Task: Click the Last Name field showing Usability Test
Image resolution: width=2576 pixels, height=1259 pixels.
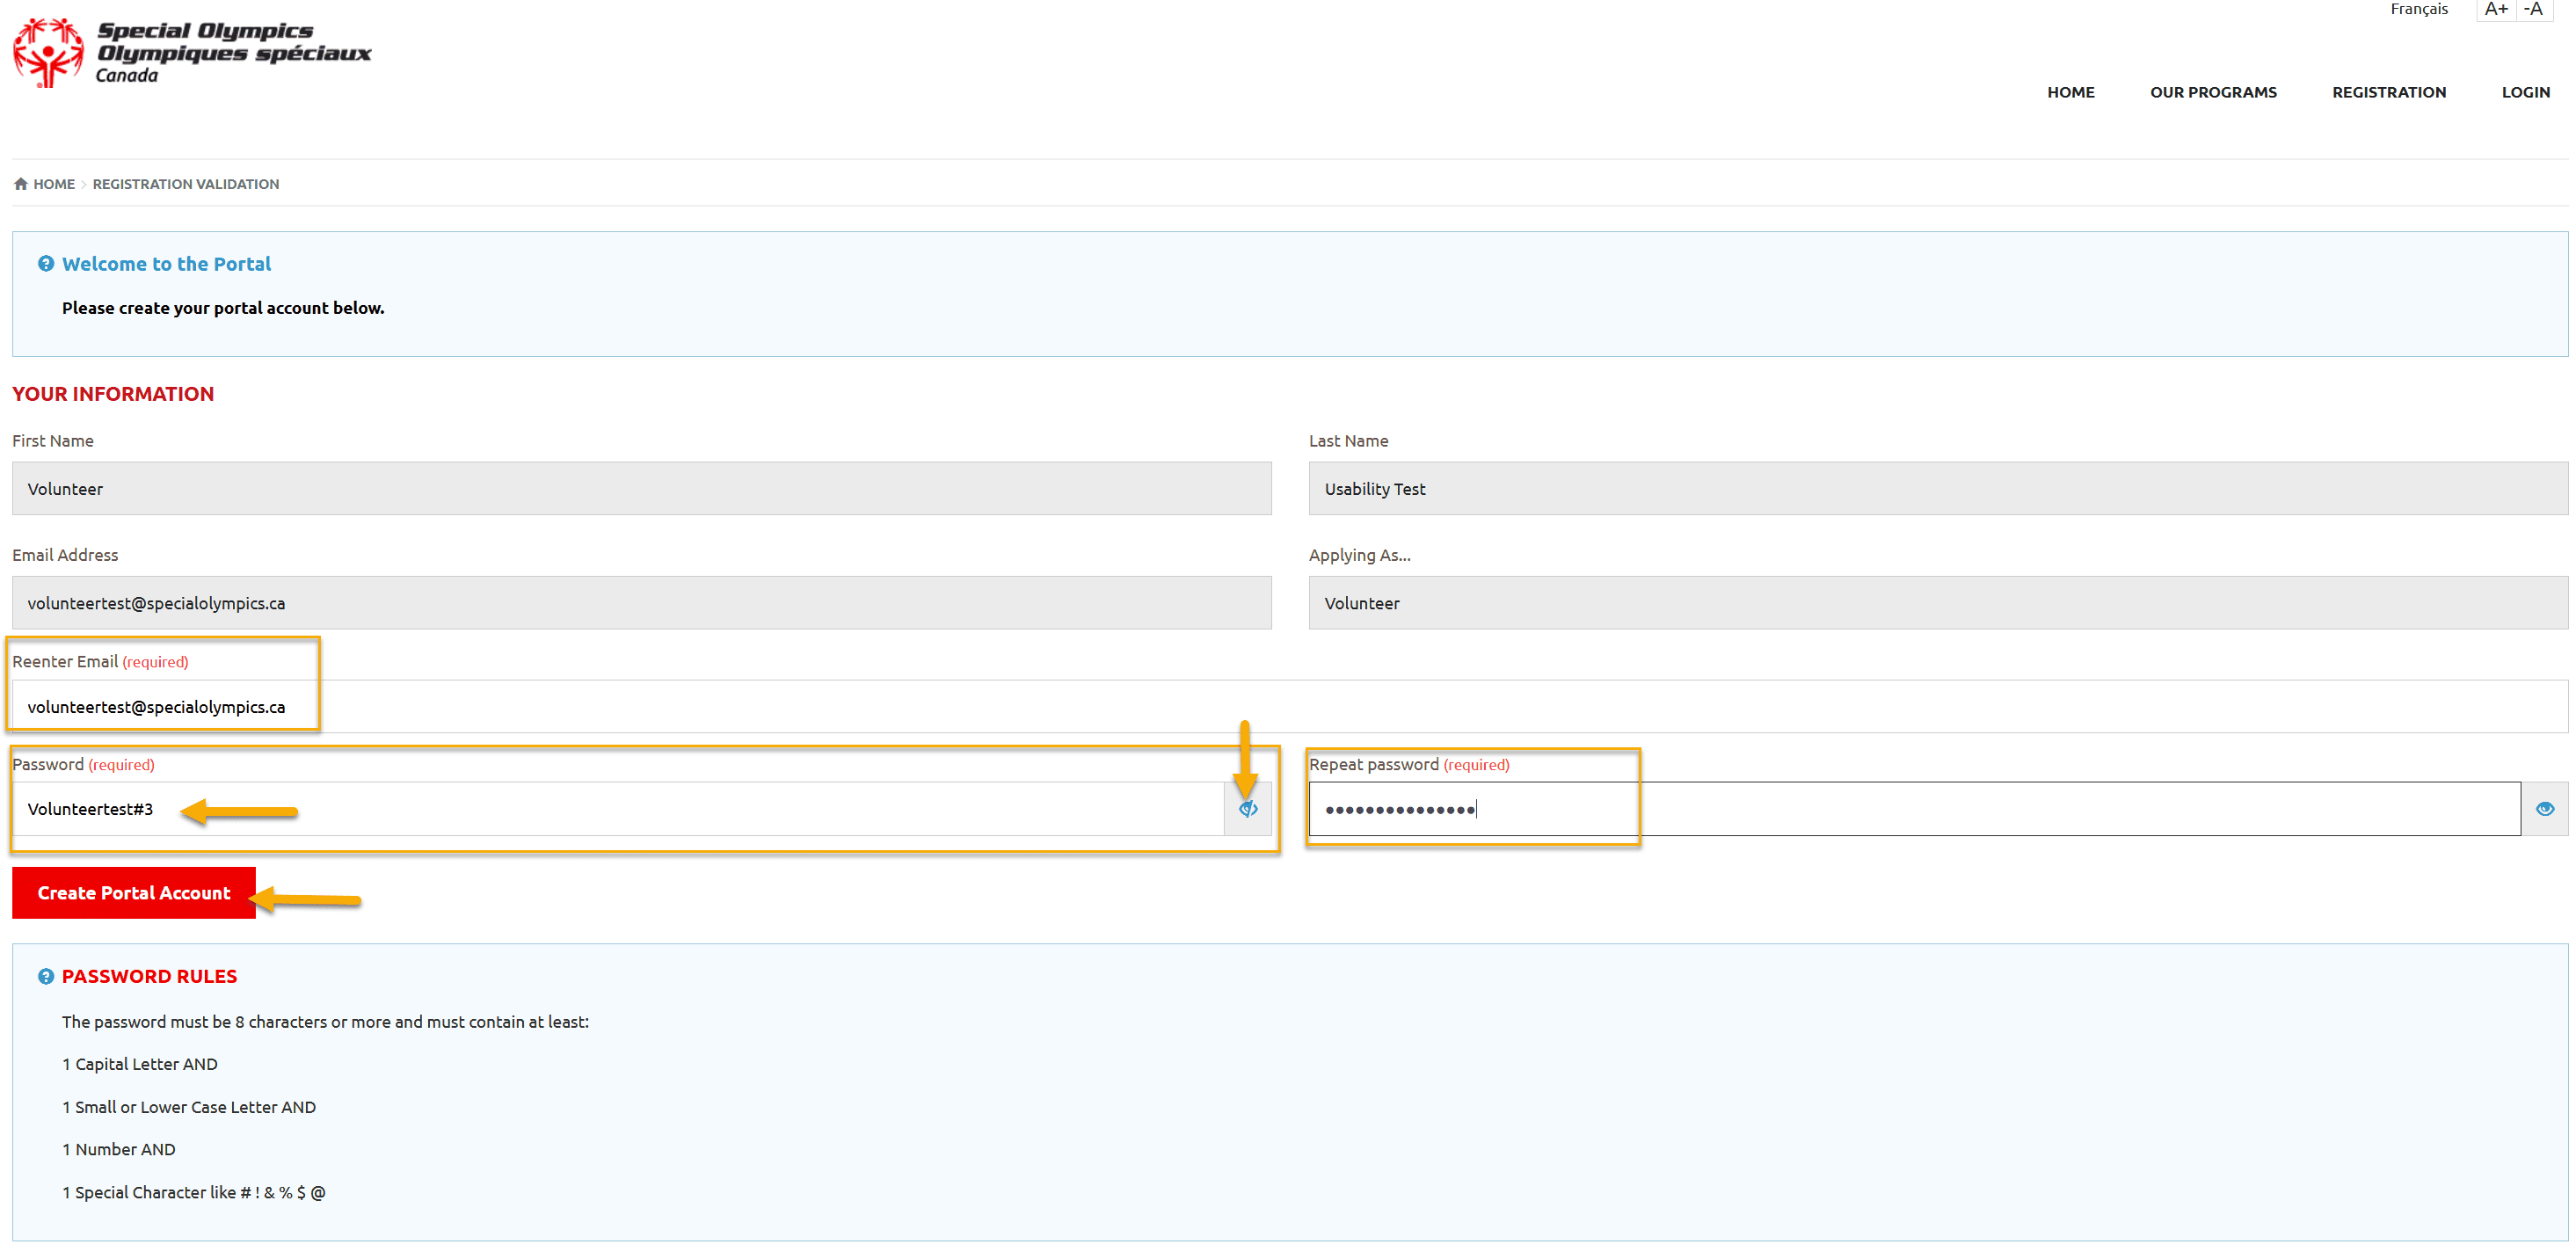Action: tap(1938, 489)
